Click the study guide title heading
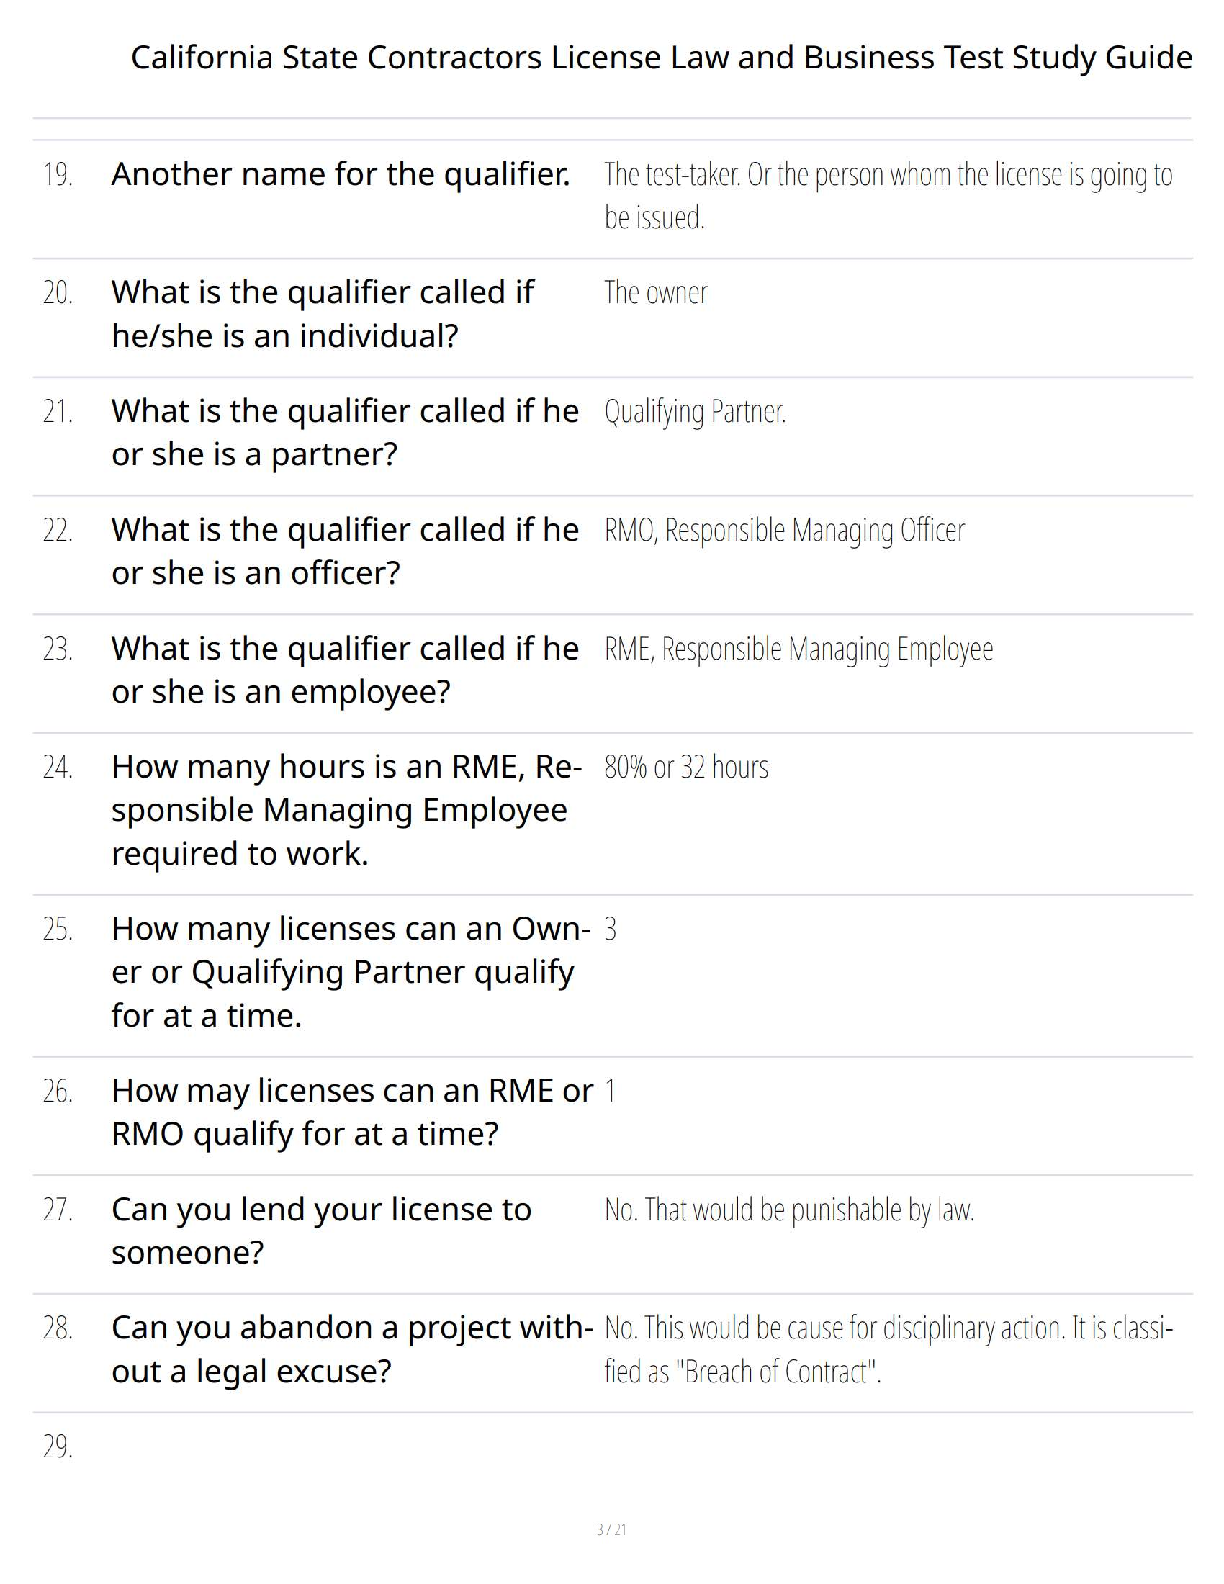The image size is (1224, 1584). [661, 58]
